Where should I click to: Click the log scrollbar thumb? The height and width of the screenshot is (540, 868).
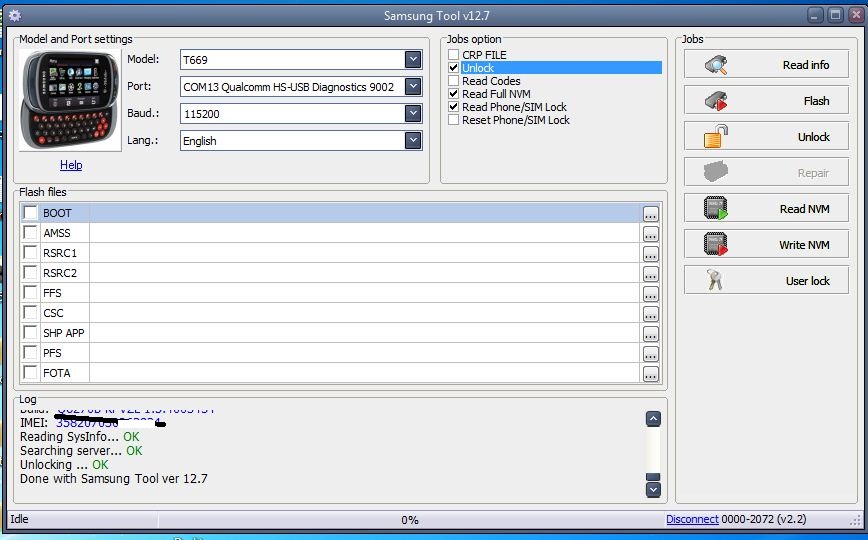pyautogui.click(x=653, y=477)
